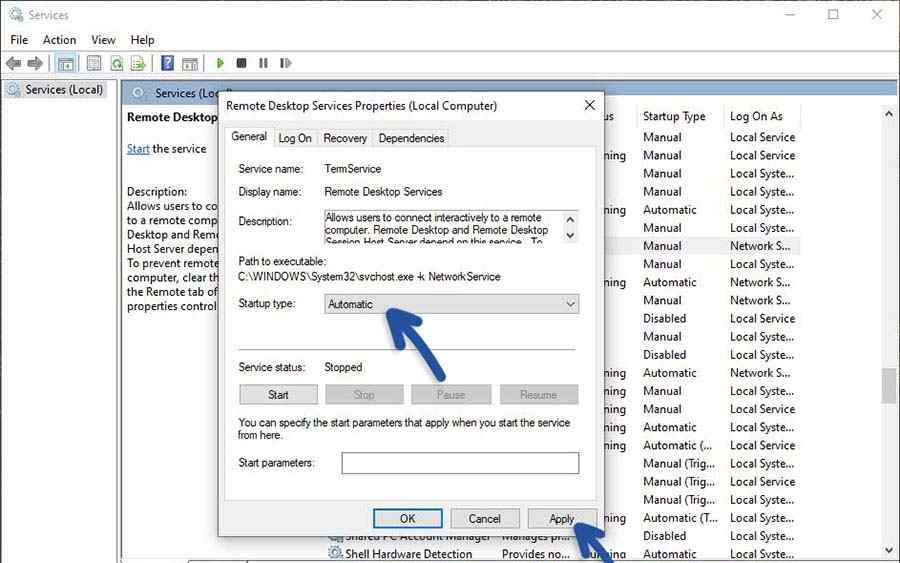
Task: Click 'Remote Desktop Services' display name text
Action: click(383, 192)
